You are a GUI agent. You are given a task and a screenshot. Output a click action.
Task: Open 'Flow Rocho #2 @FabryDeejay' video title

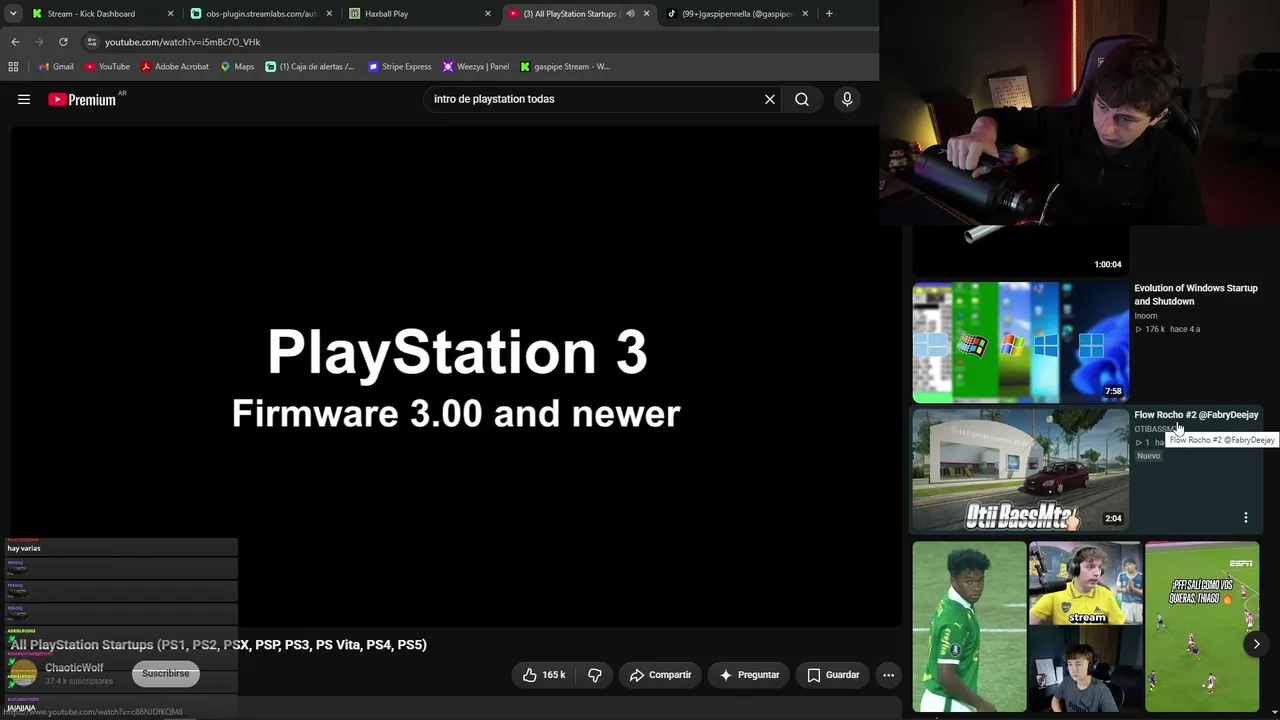[x=1196, y=415]
